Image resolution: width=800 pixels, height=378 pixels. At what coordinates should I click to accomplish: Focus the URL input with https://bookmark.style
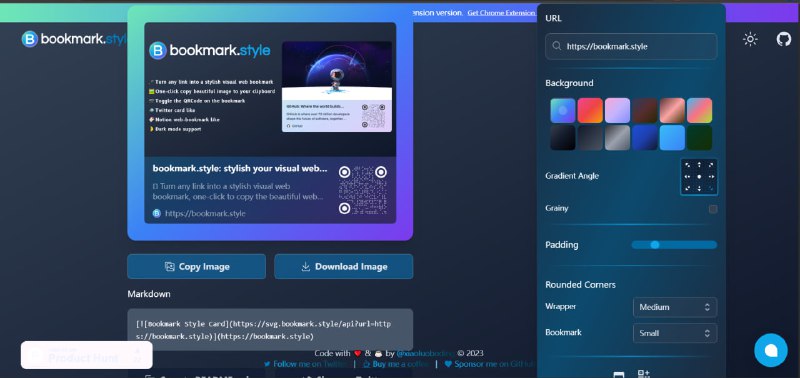click(x=631, y=46)
